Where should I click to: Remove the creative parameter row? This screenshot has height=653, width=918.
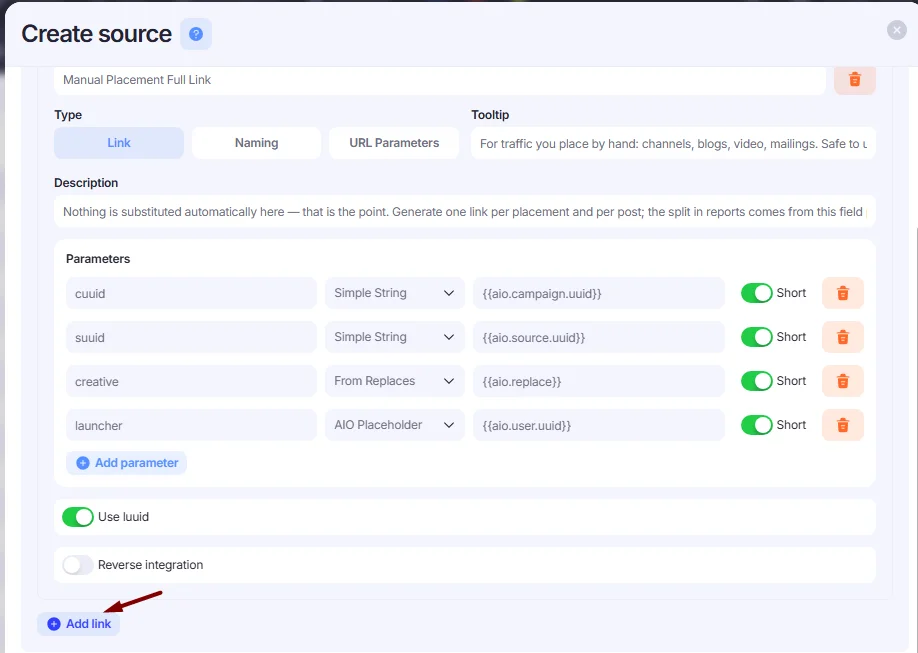pyautogui.click(x=842, y=381)
